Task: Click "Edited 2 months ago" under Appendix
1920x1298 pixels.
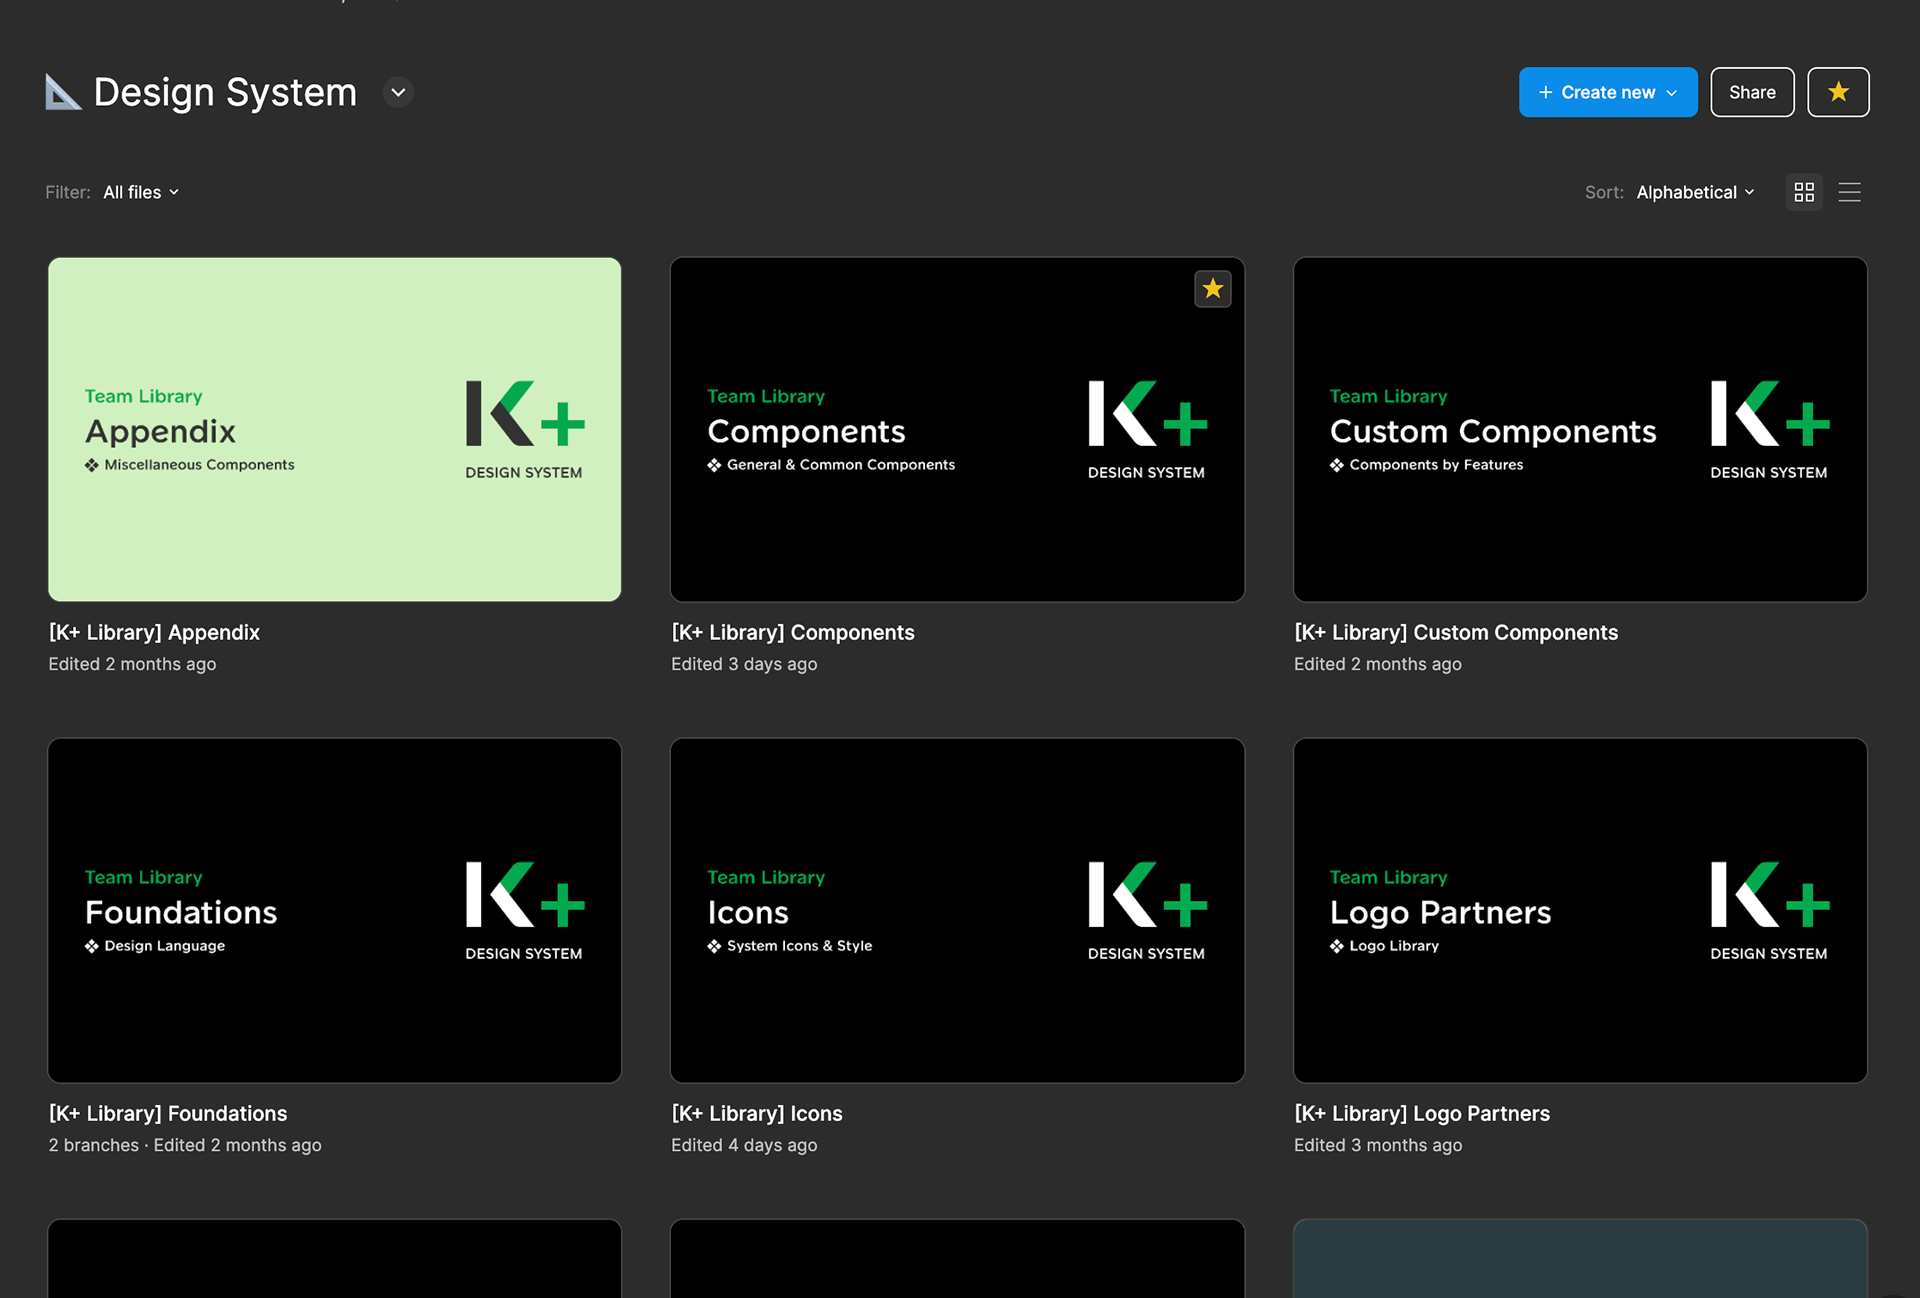Action: pyautogui.click(x=132, y=664)
